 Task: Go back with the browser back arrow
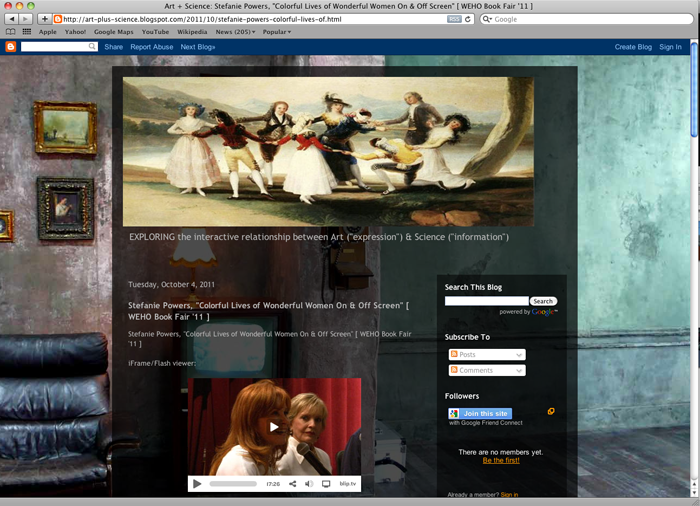(x=12, y=19)
